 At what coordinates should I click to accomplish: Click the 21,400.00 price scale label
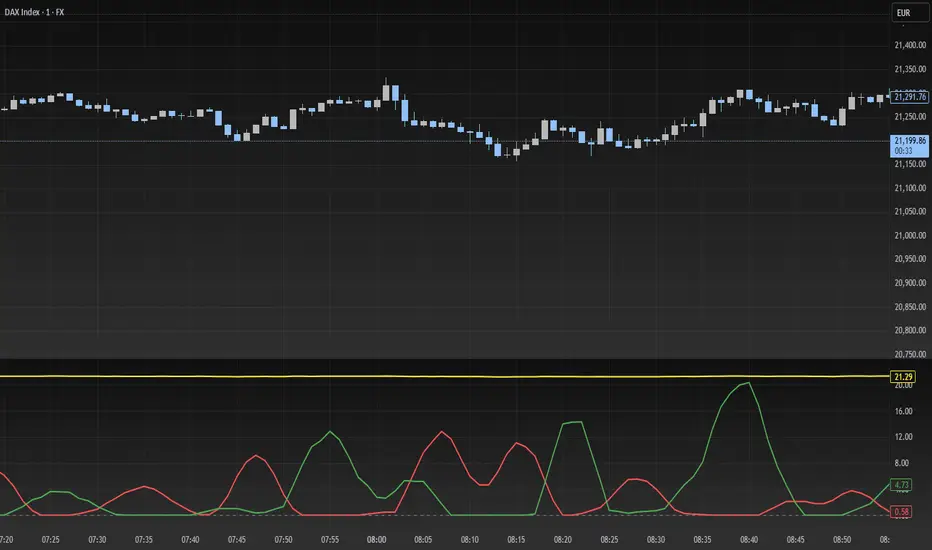pyautogui.click(x=908, y=46)
